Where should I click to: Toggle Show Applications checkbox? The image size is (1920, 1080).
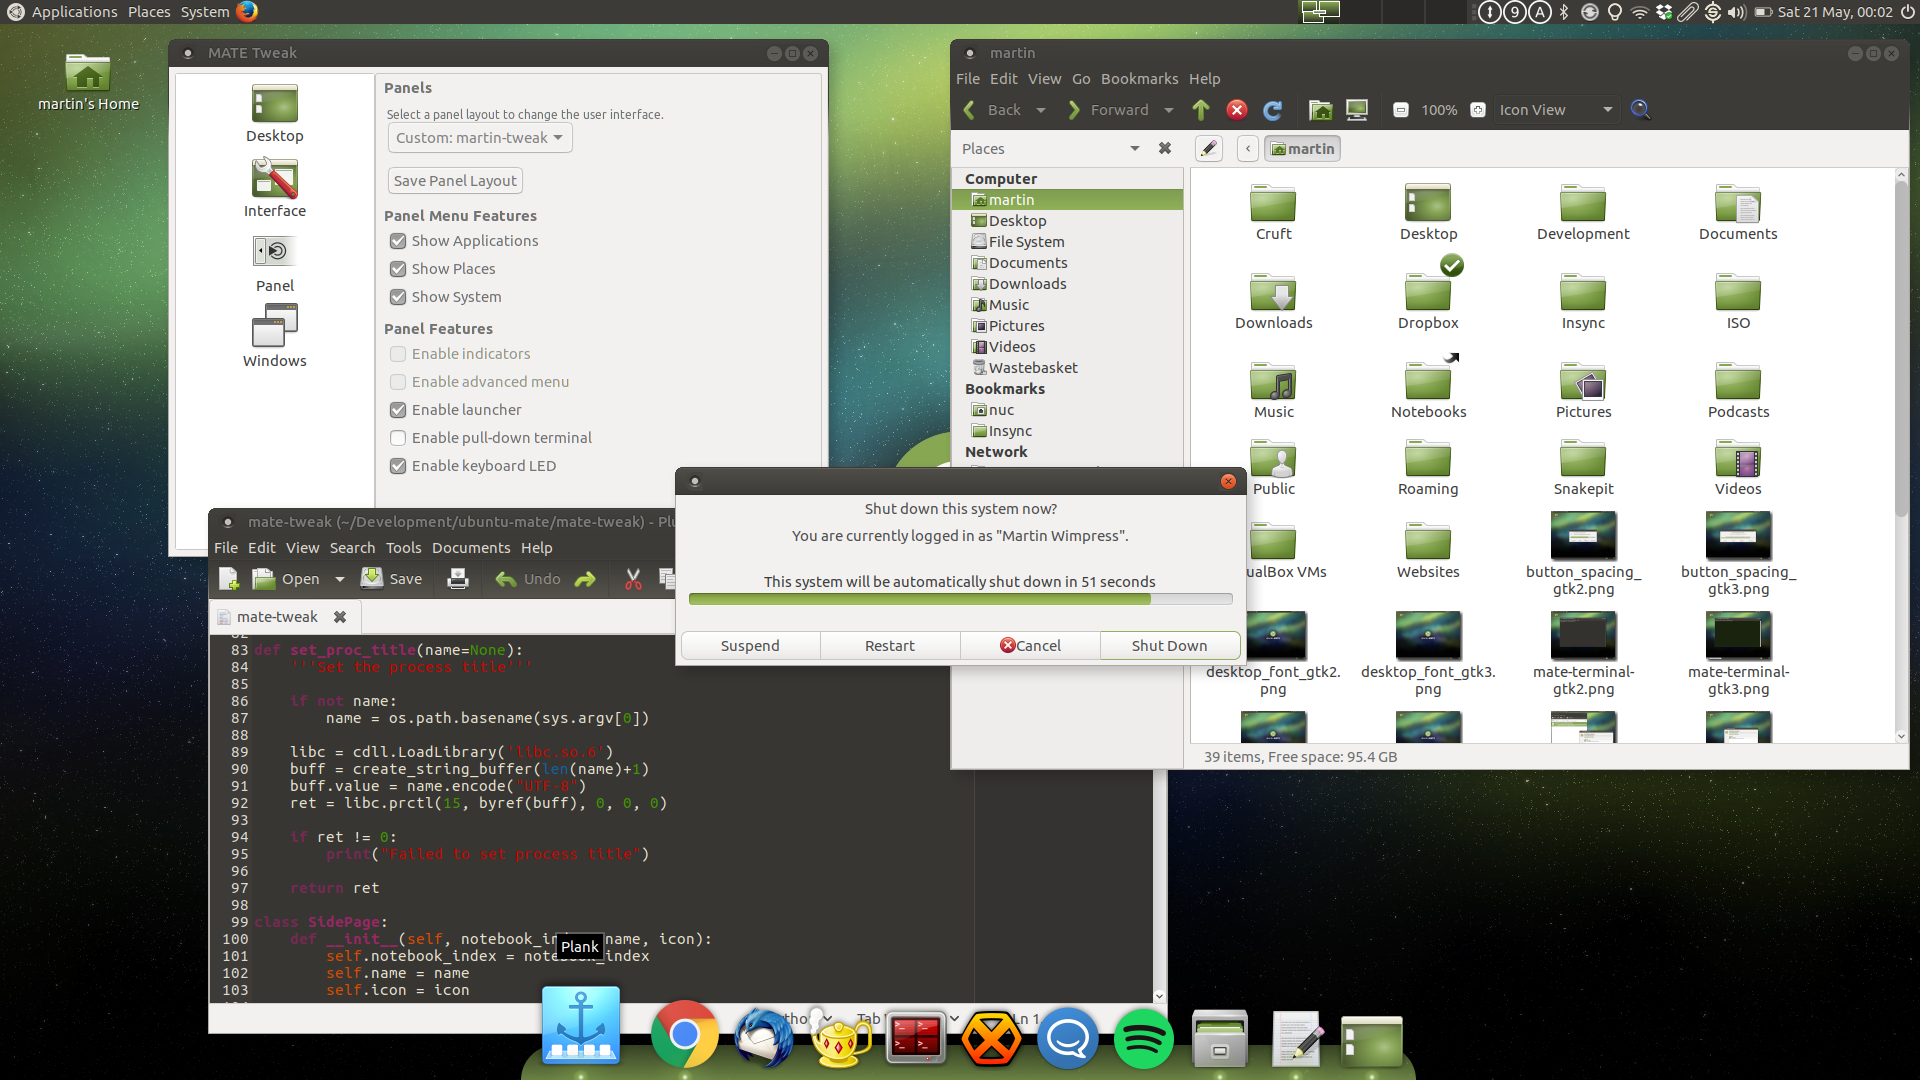[398, 240]
